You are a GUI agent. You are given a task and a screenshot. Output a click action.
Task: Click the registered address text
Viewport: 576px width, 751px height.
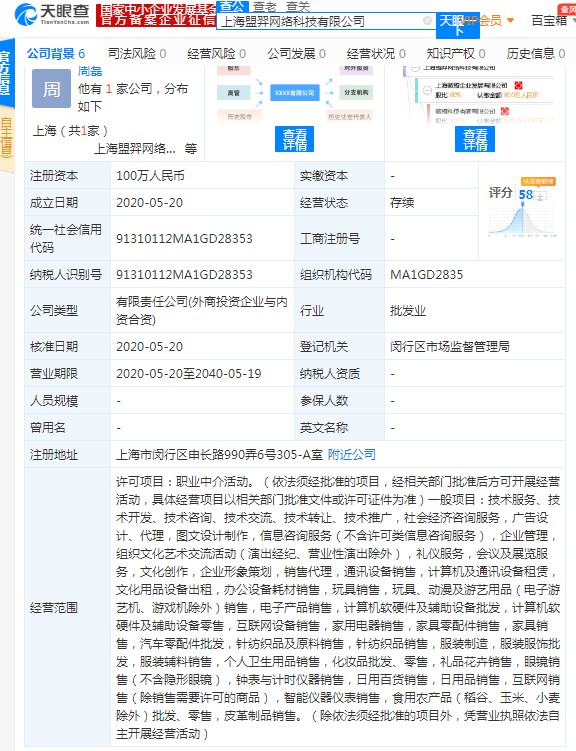coord(219,455)
